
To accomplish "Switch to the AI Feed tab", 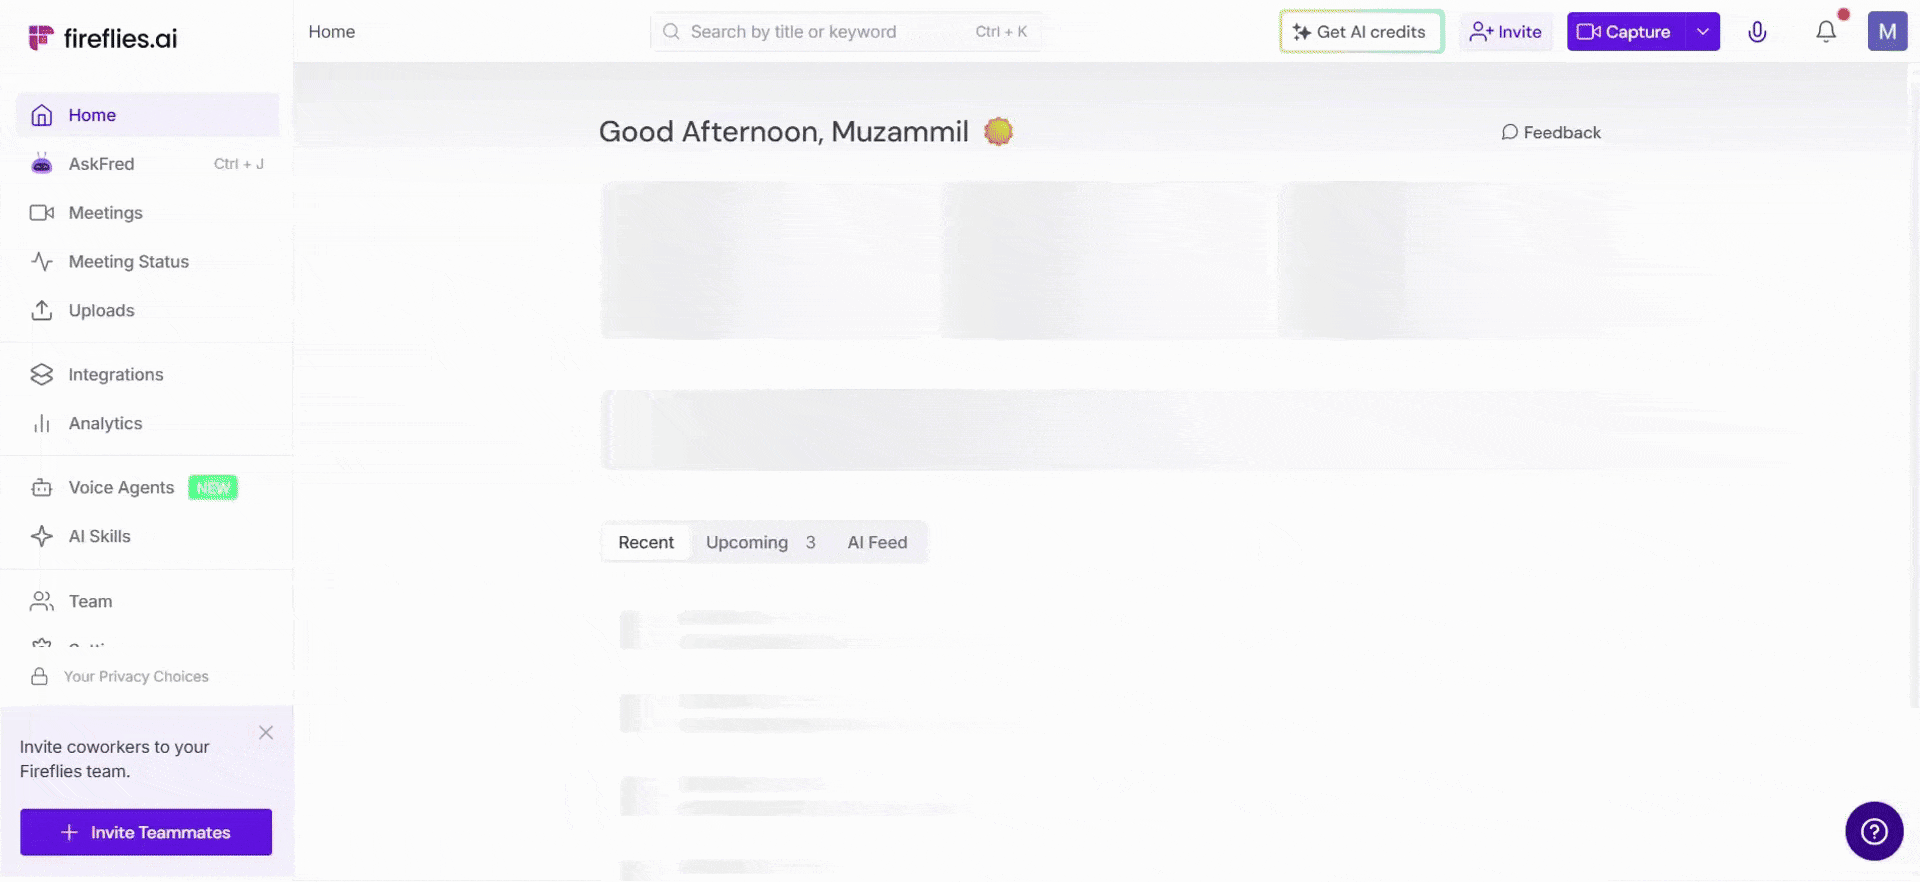I will [x=877, y=543].
